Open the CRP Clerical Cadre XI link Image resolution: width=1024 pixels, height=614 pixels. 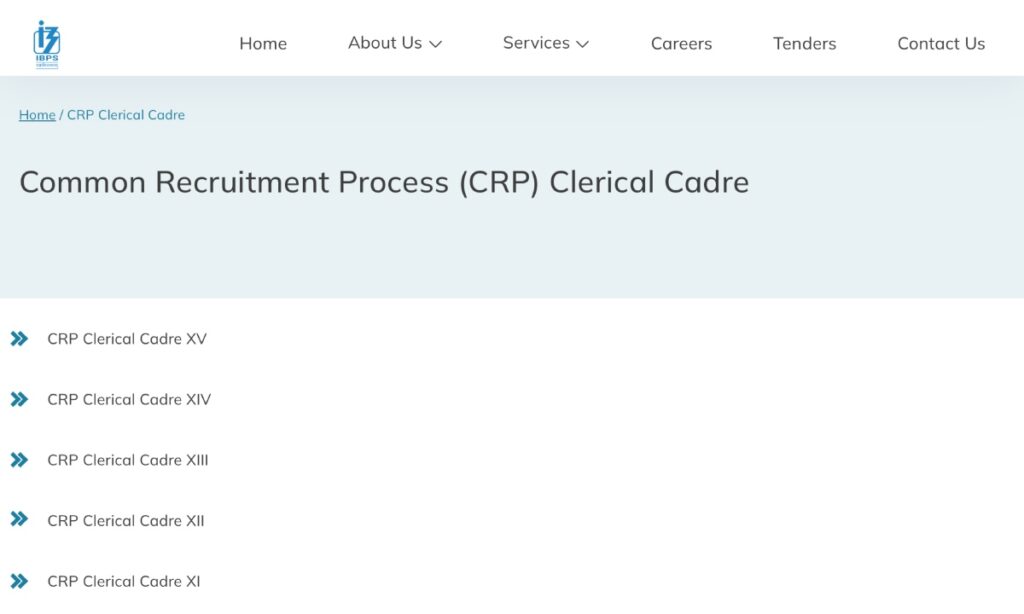click(124, 581)
